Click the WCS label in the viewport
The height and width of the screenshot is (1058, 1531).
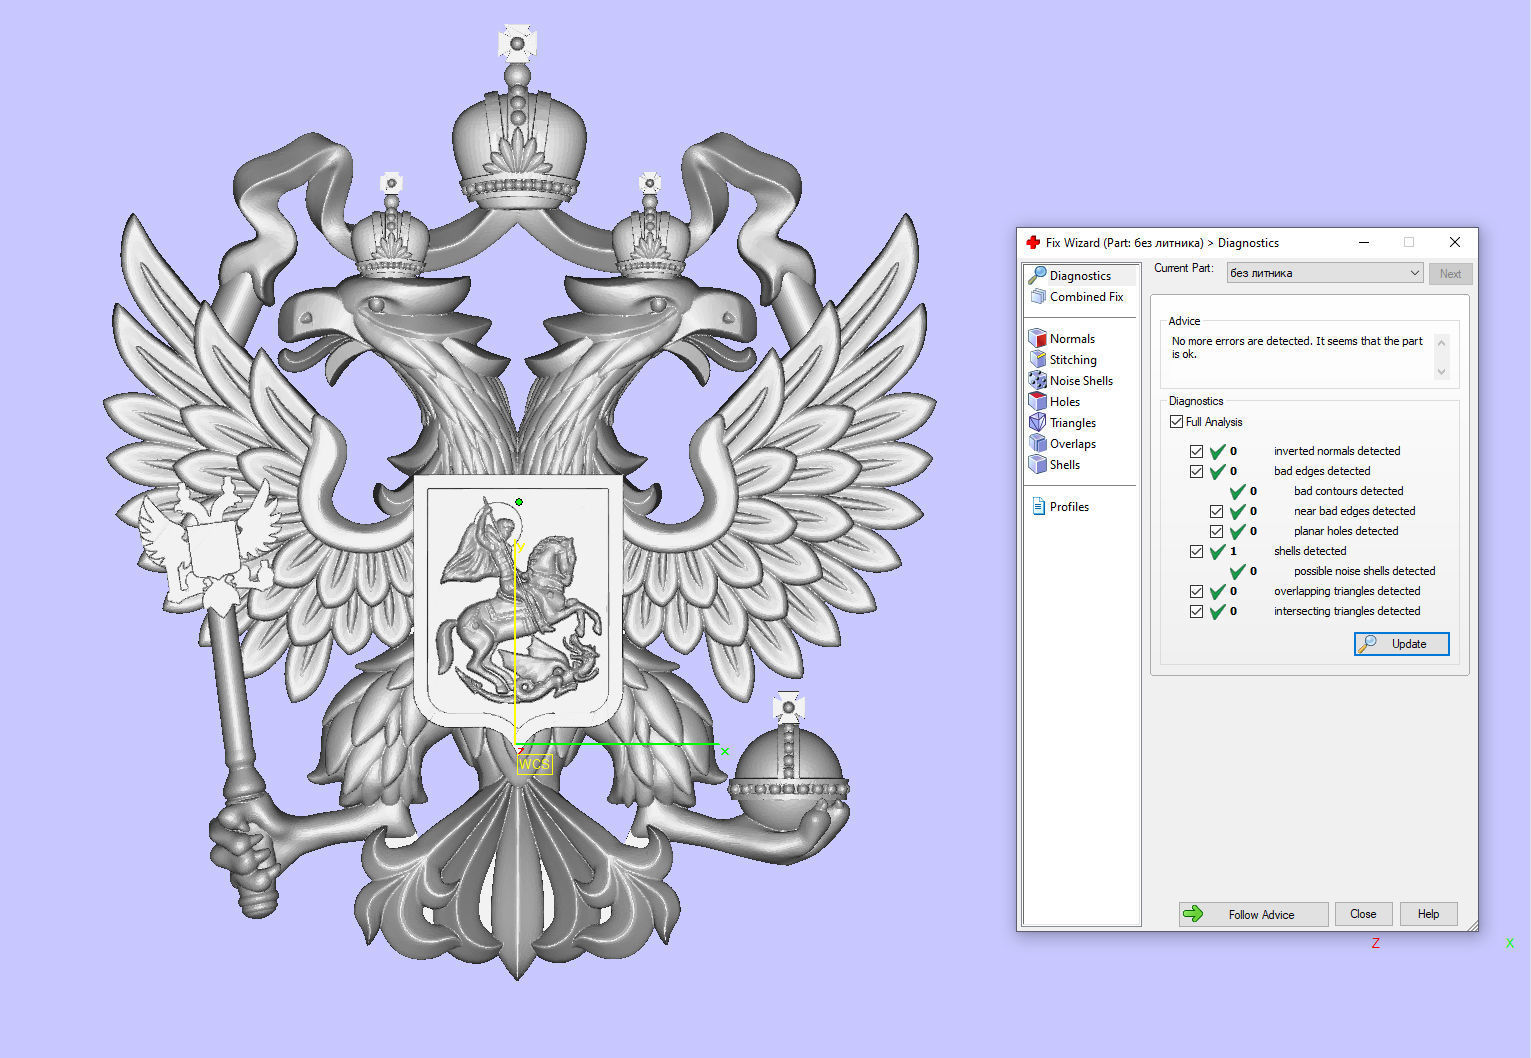point(534,764)
